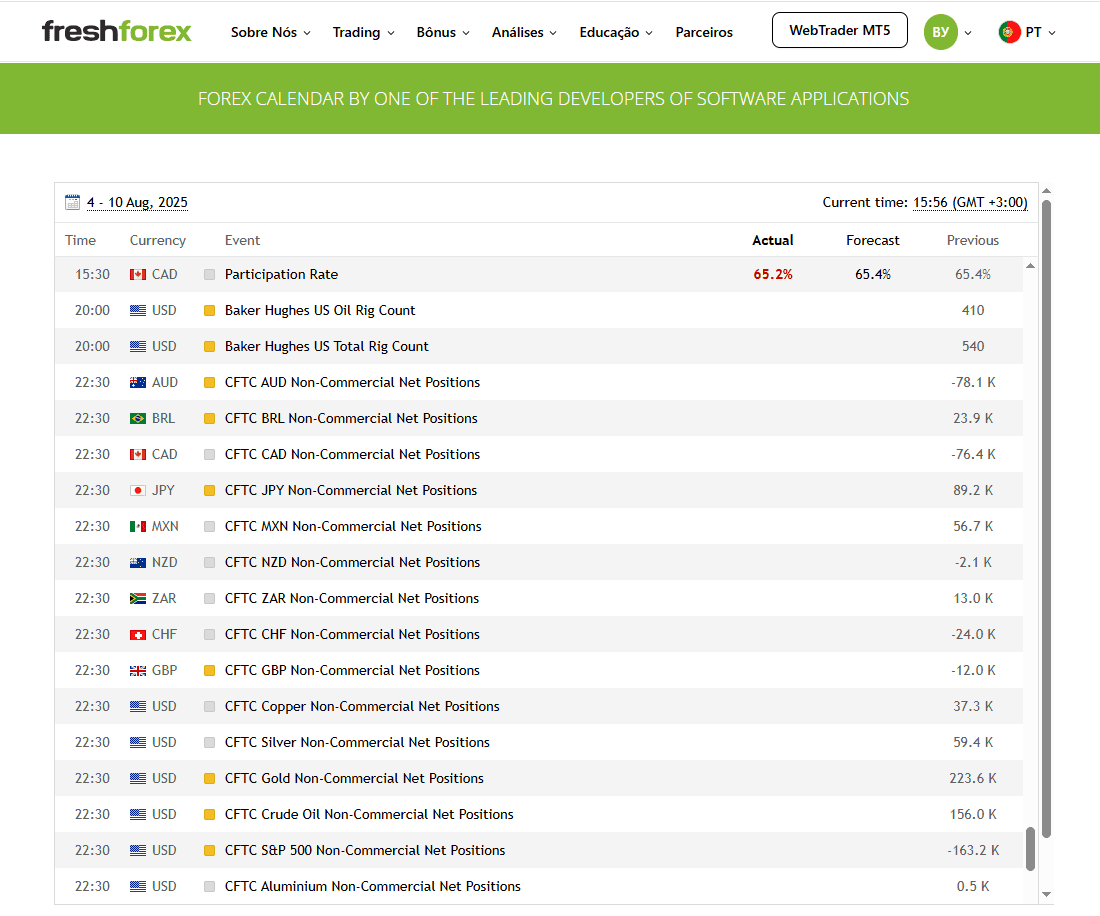This screenshot has height=916, width=1100.
Task: Toggle importance marker for CFTC MXN Net Positions
Action: click(x=209, y=526)
